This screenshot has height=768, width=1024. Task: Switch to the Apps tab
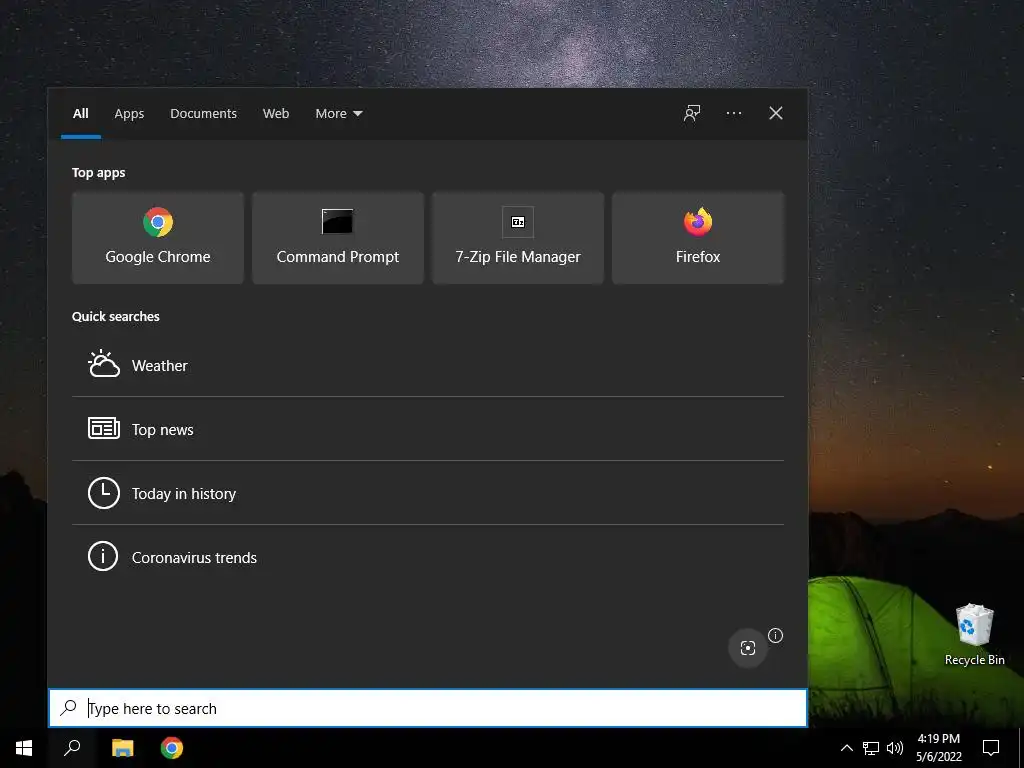point(129,114)
